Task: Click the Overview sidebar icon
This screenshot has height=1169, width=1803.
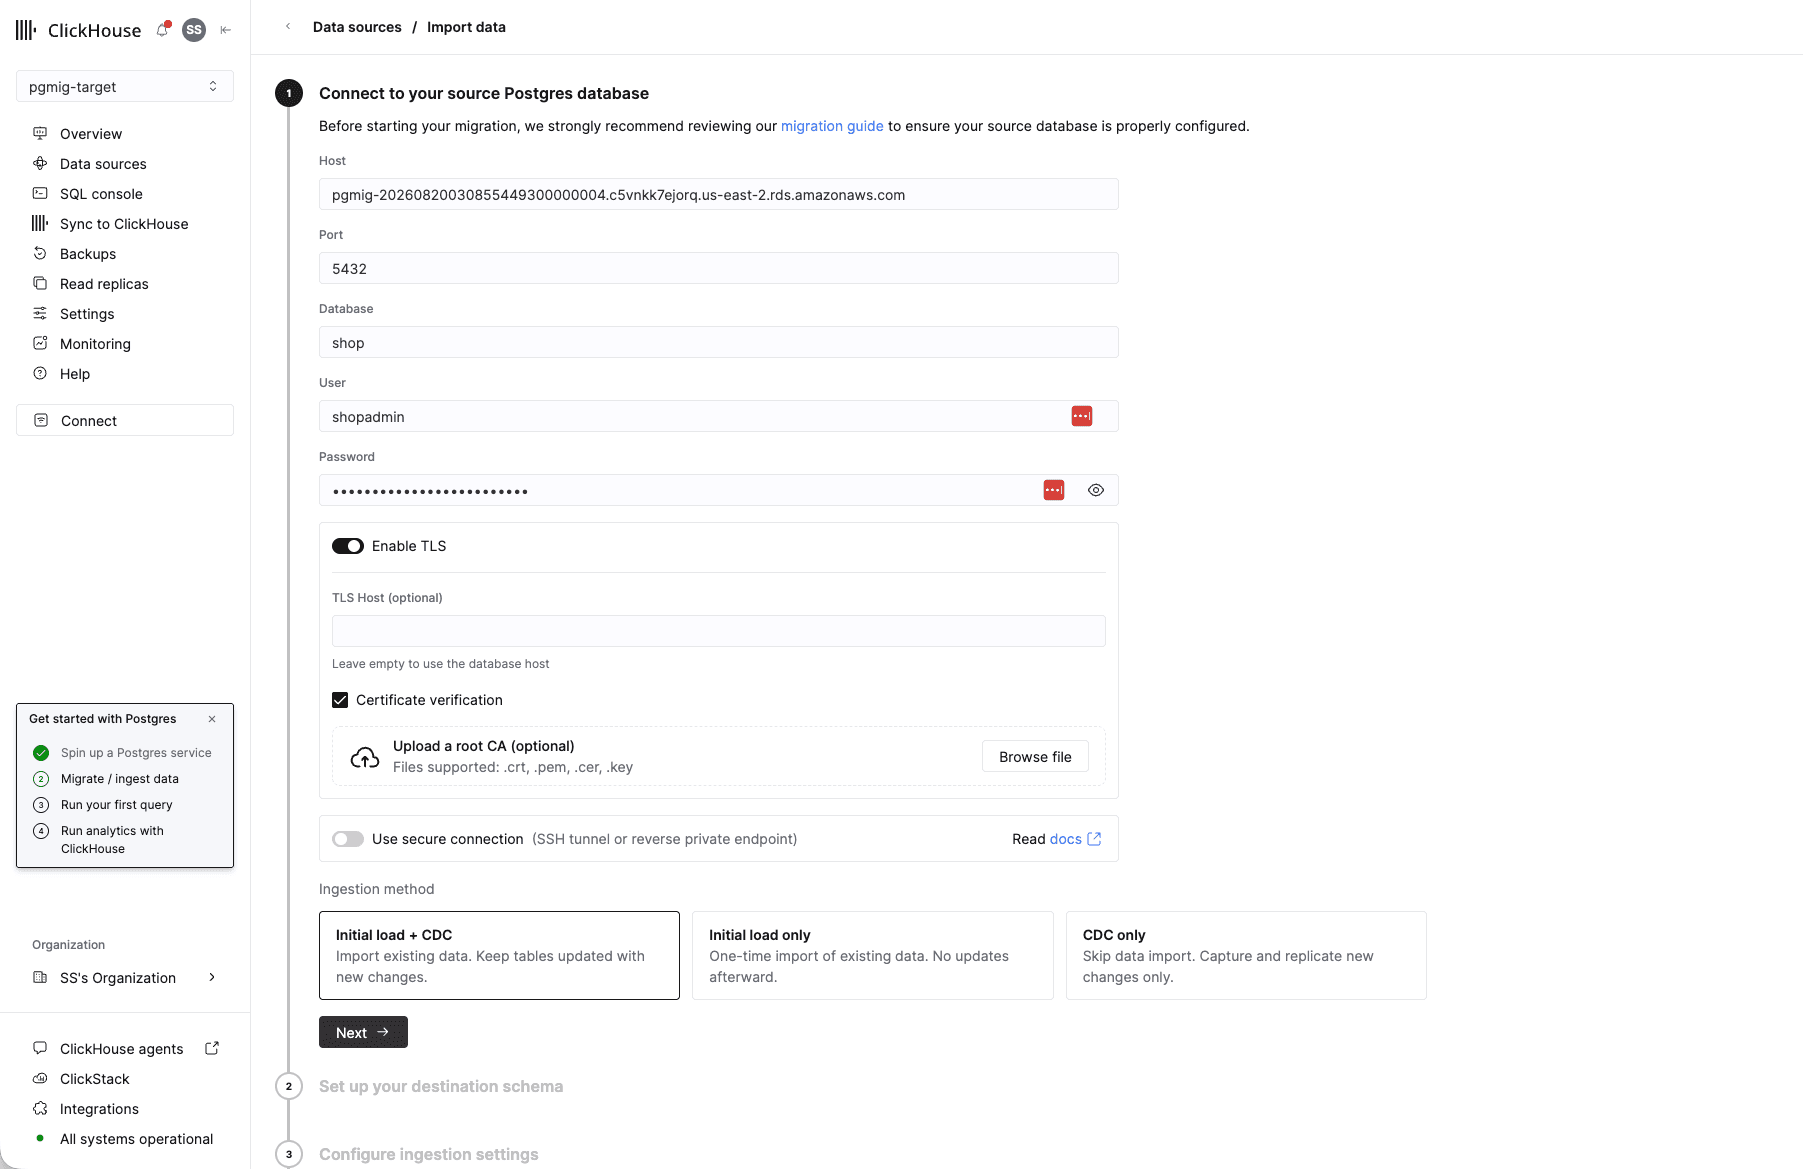Action: coord(40,133)
